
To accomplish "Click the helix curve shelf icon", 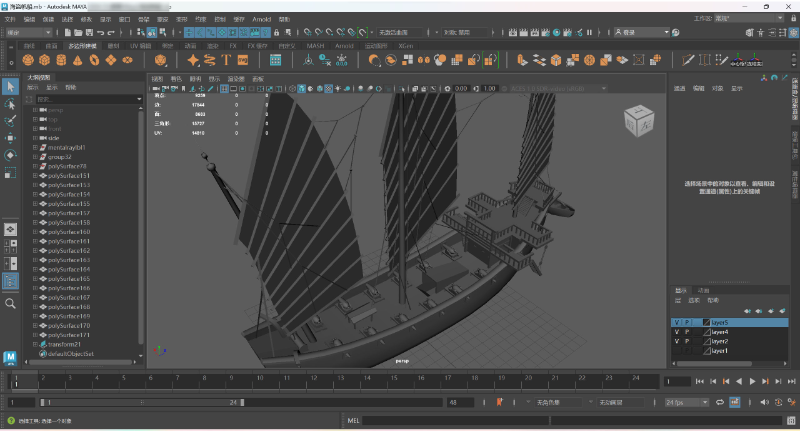I will point(210,60).
